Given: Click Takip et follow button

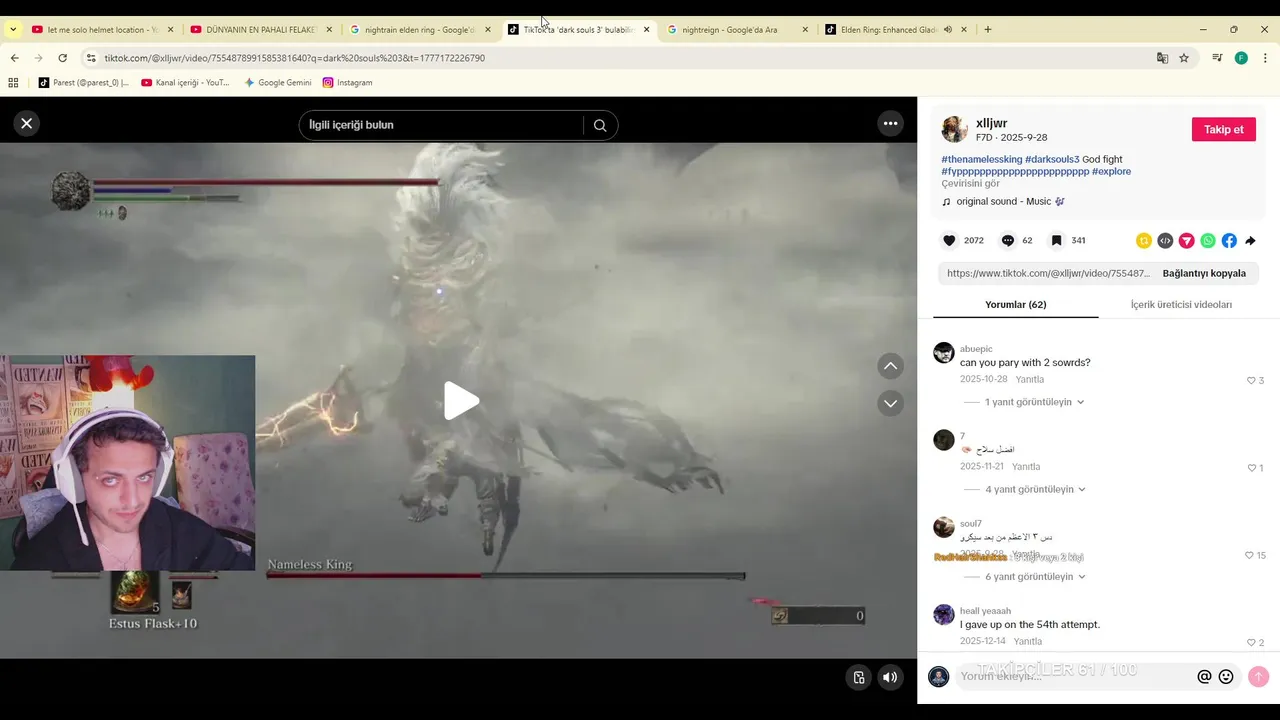Looking at the screenshot, I should [1223, 129].
